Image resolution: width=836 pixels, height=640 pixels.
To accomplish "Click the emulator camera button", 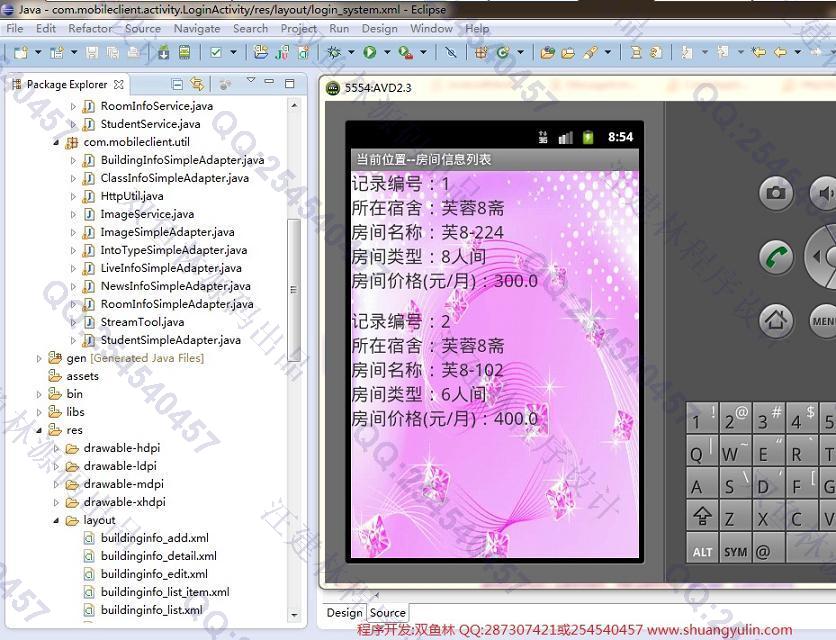I will pyautogui.click(x=776, y=193).
